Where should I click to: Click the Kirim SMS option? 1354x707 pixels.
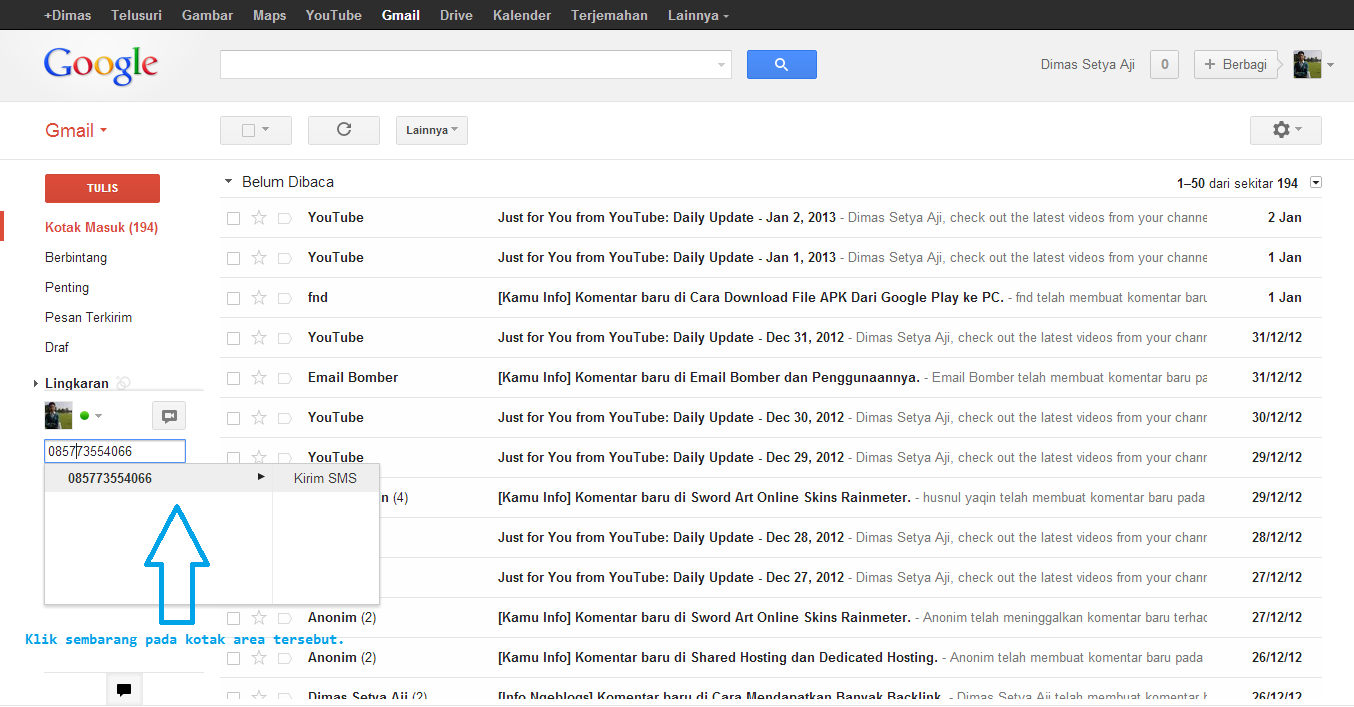pos(325,478)
